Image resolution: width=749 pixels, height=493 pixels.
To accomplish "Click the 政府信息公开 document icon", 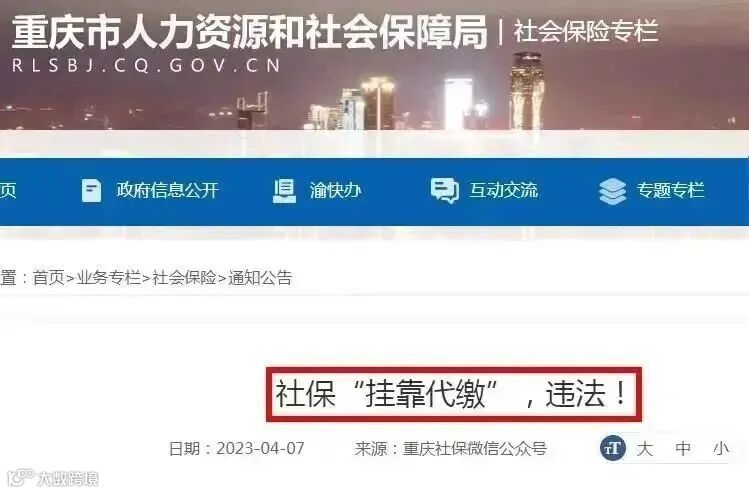I will [91, 191].
